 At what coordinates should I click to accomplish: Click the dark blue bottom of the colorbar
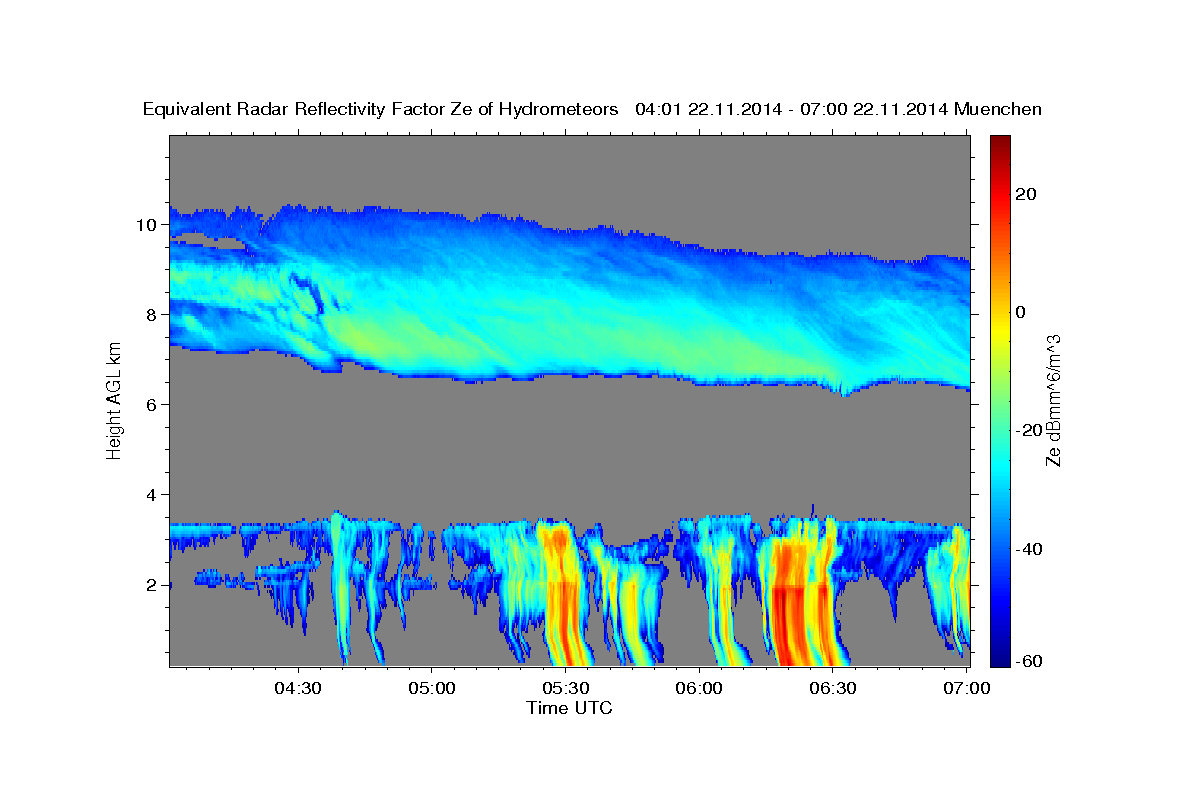point(1000,655)
